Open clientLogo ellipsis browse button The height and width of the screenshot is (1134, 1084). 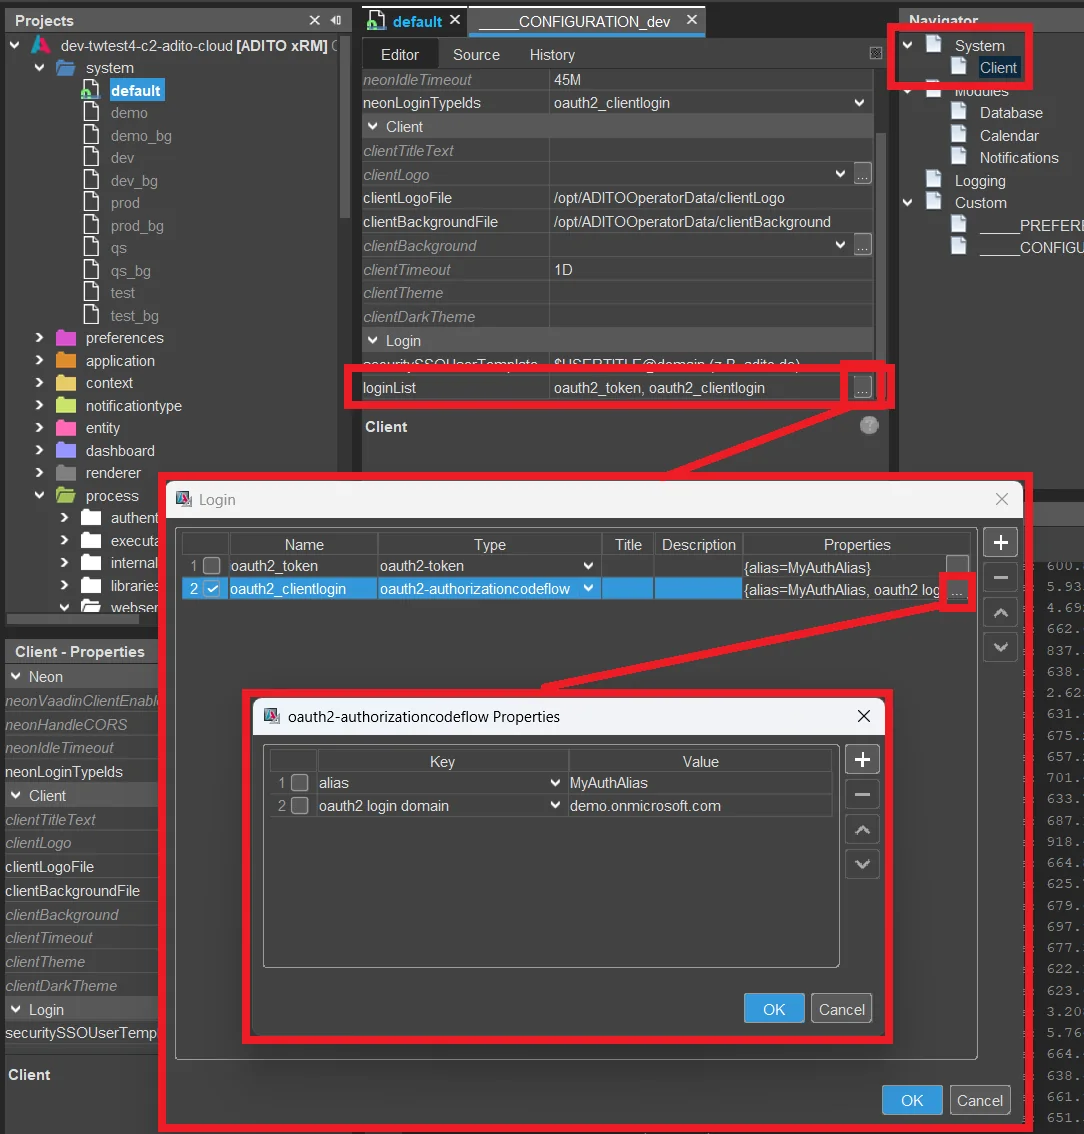pos(862,174)
